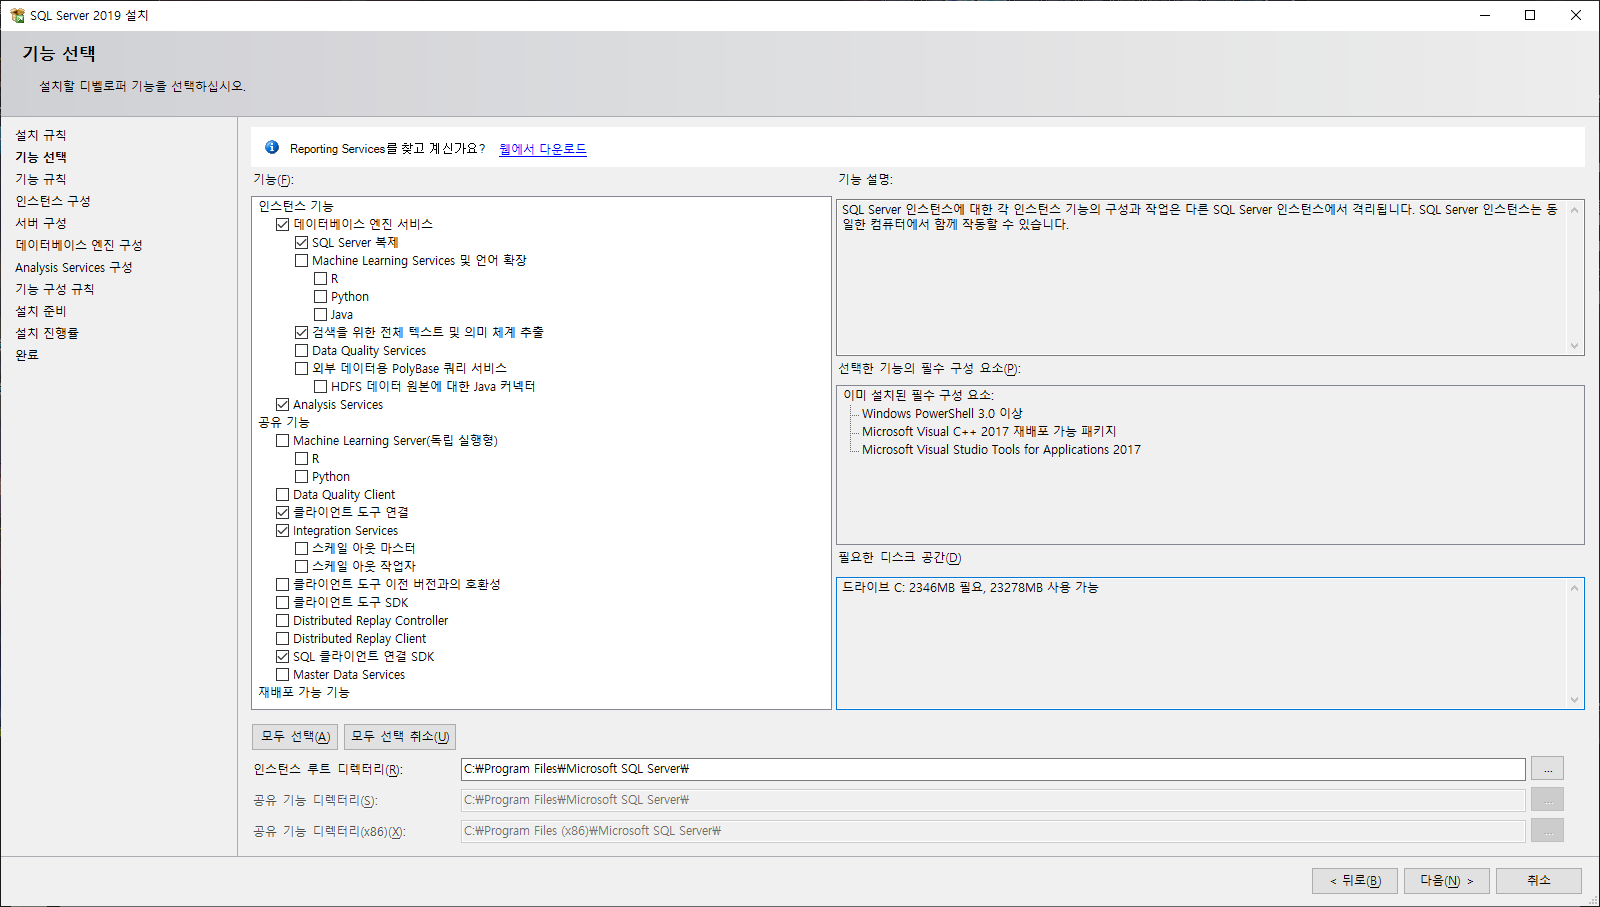Go to 기능 선택 step

point(41,157)
